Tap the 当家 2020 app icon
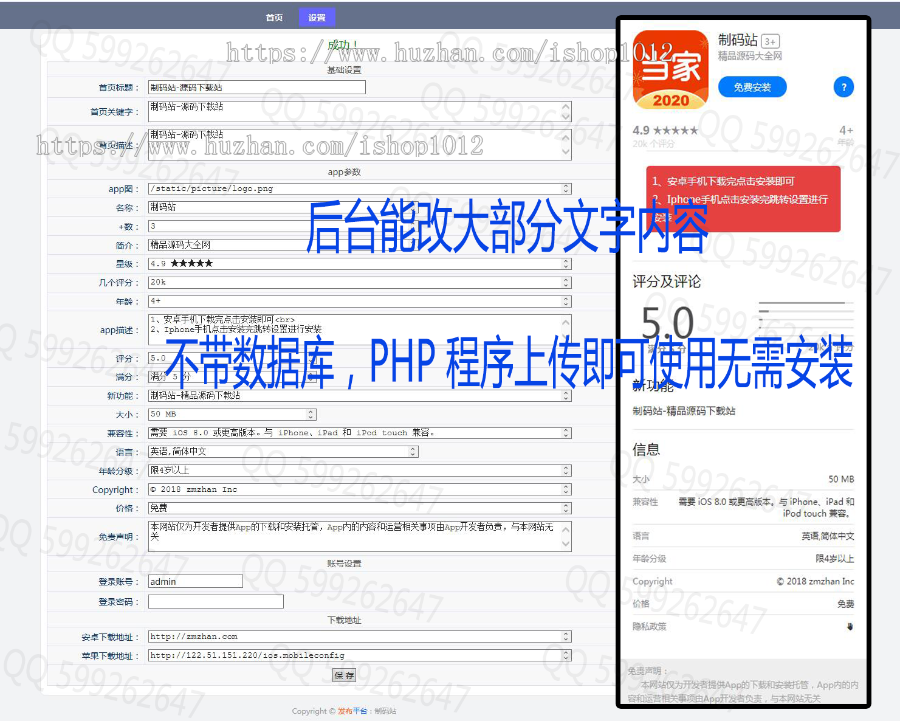Image resolution: width=900 pixels, height=721 pixels. click(x=670, y=69)
